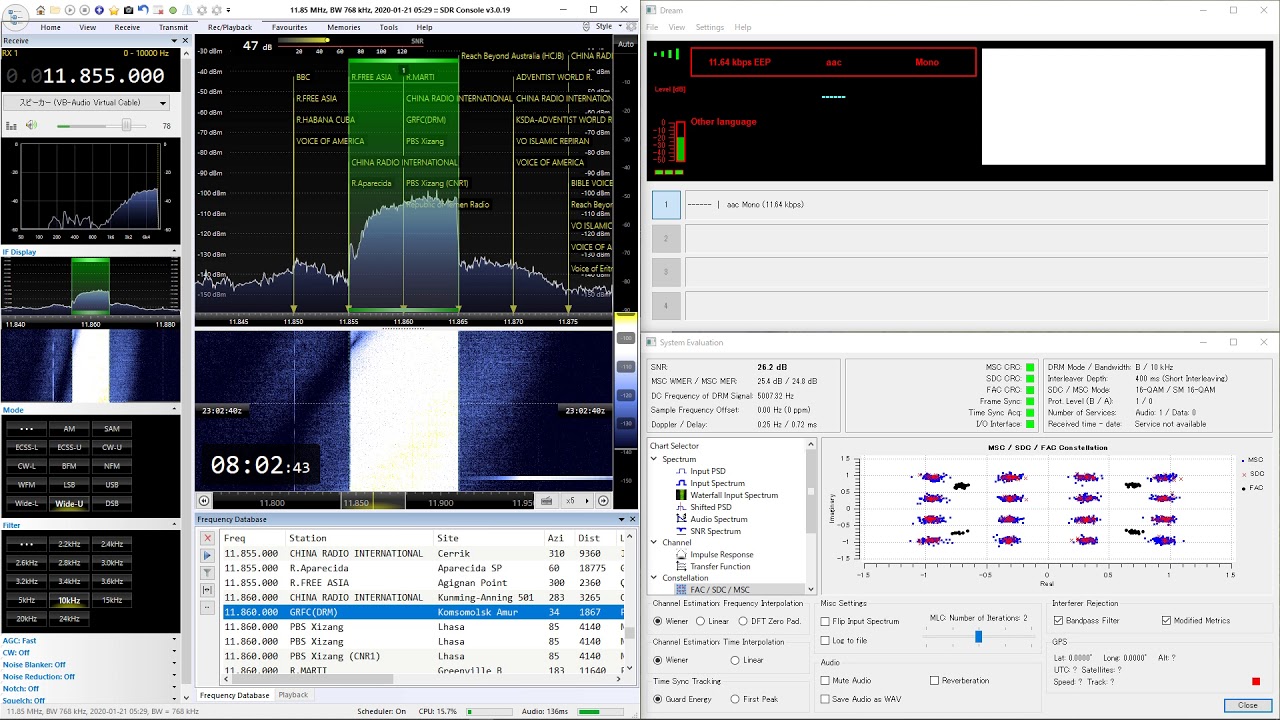Click the blue undo arrow icon in SDR Console
This screenshot has height=720, width=1280.
click(143, 10)
